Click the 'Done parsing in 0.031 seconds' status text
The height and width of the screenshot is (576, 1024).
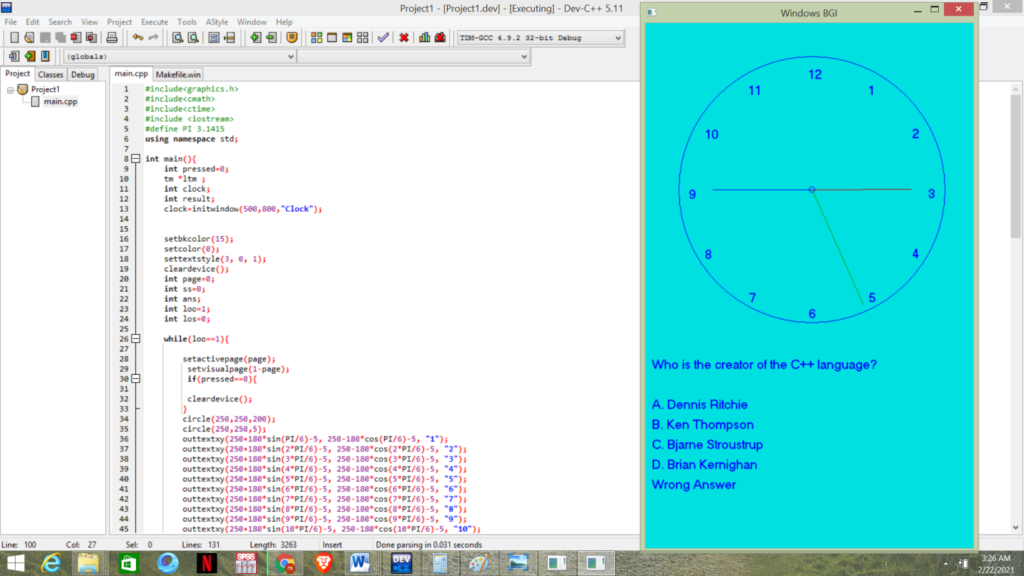pyautogui.click(x=428, y=545)
